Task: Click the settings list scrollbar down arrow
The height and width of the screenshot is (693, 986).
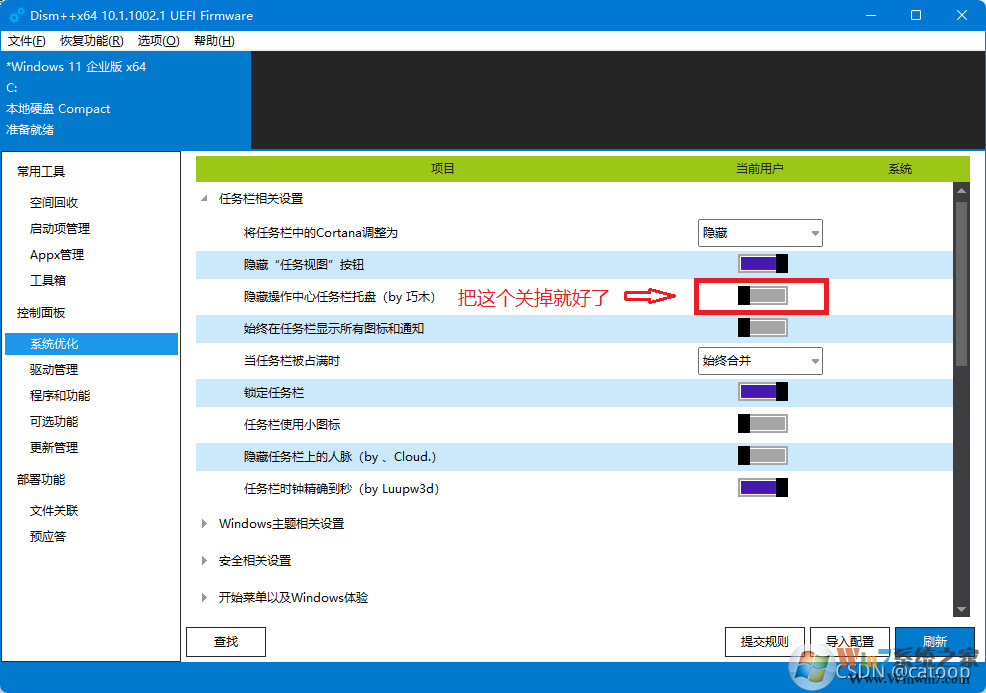Action: coord(961,609)
